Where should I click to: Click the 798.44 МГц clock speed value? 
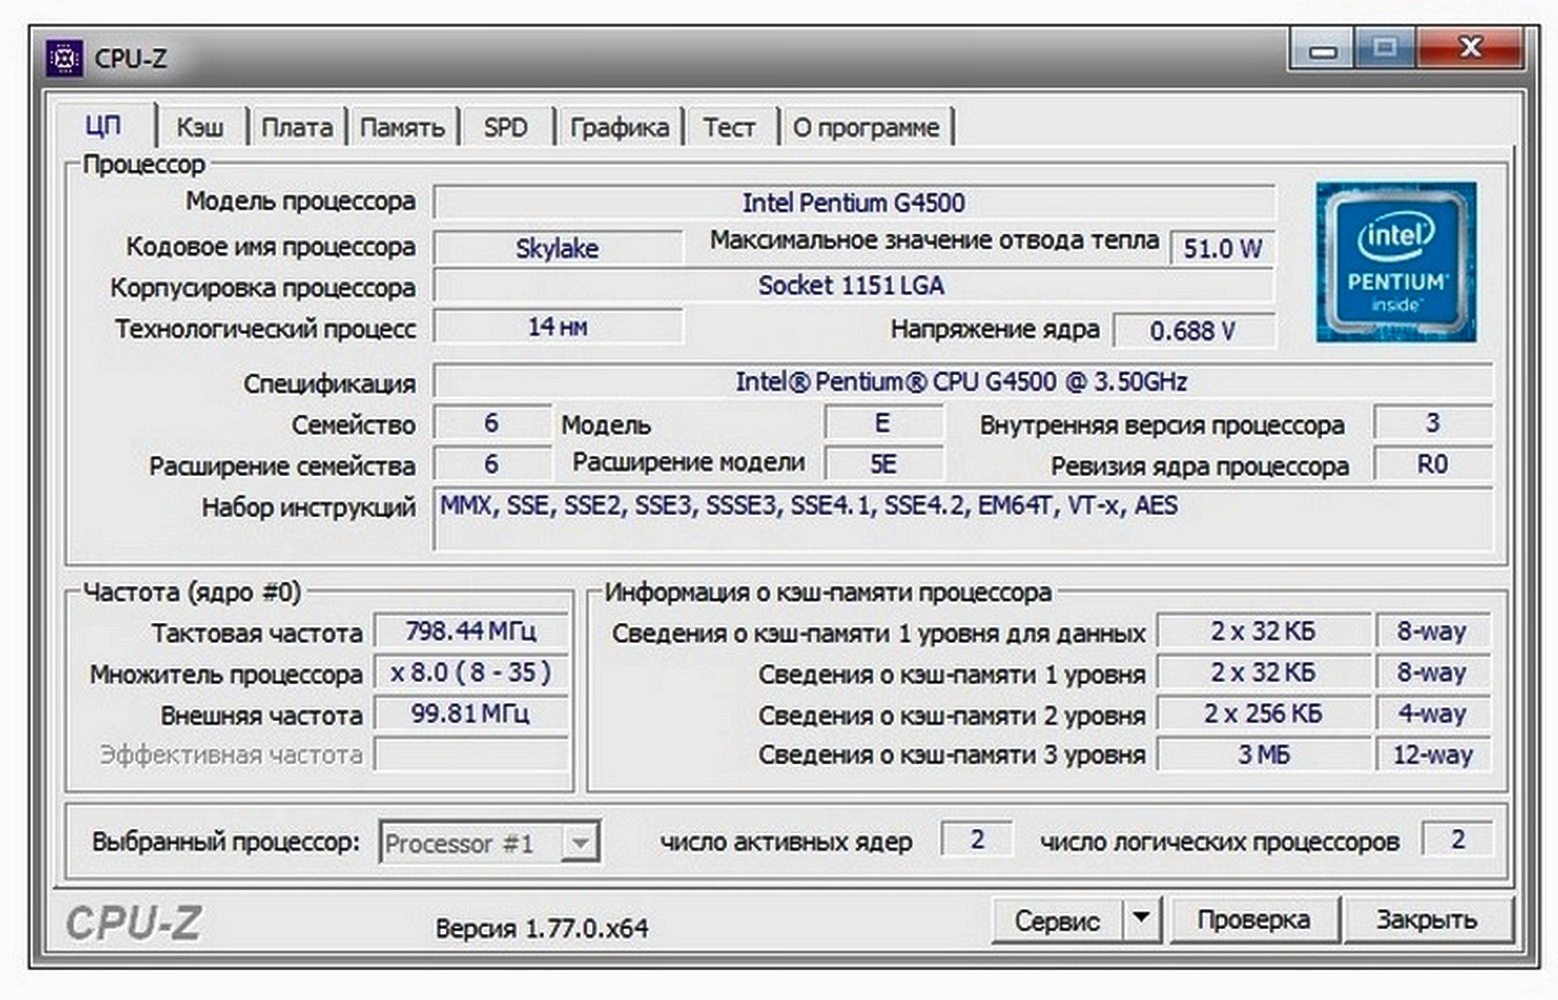pos(471,631)
